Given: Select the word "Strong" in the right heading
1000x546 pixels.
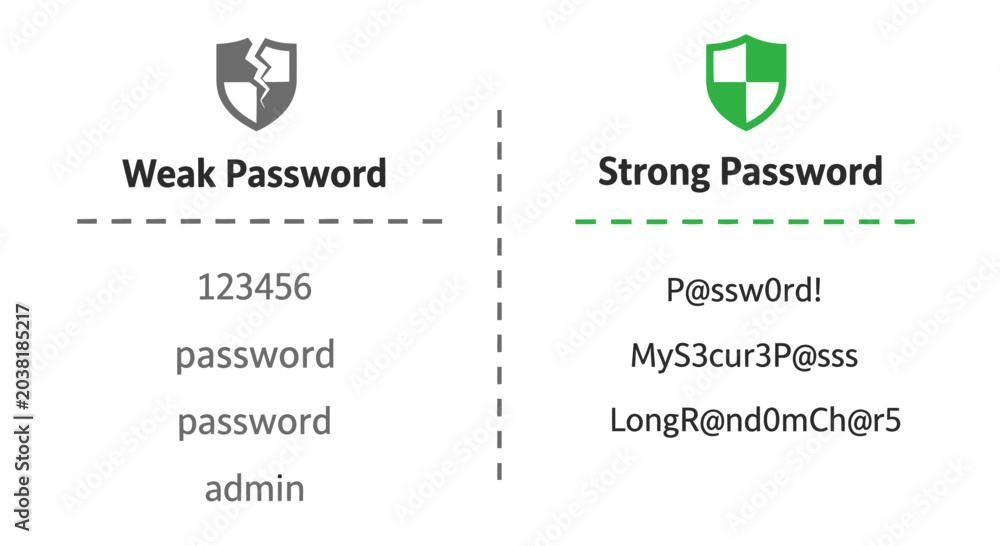Looking at the screenshot, I should click(654, 173).
